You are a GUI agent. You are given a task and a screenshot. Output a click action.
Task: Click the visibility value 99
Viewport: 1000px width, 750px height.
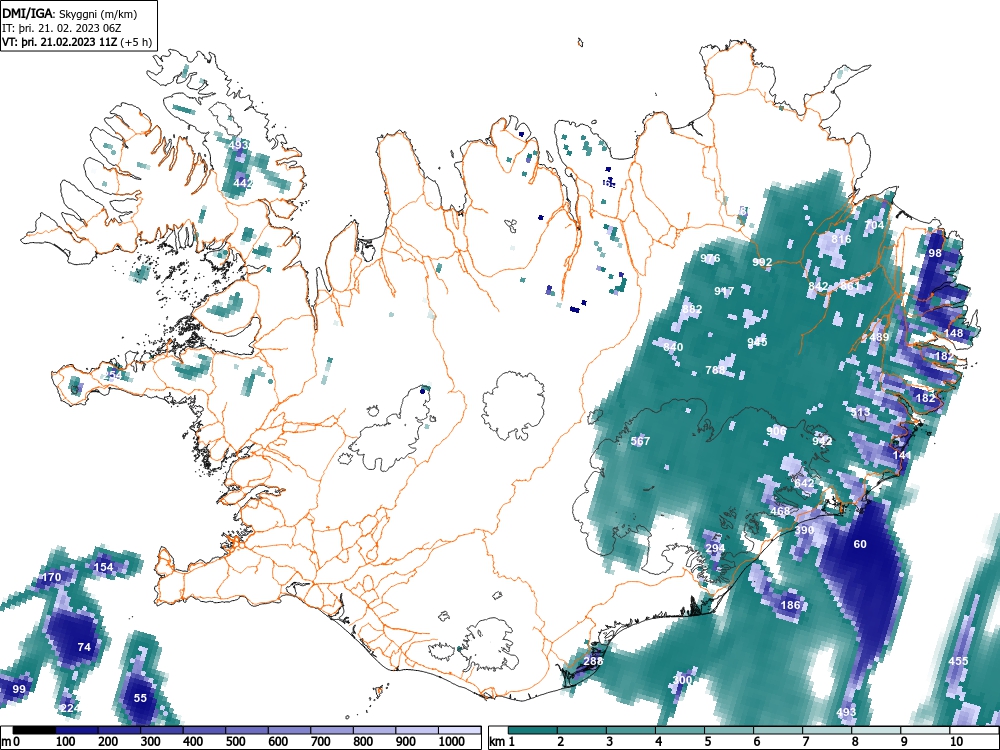(19, 689)
